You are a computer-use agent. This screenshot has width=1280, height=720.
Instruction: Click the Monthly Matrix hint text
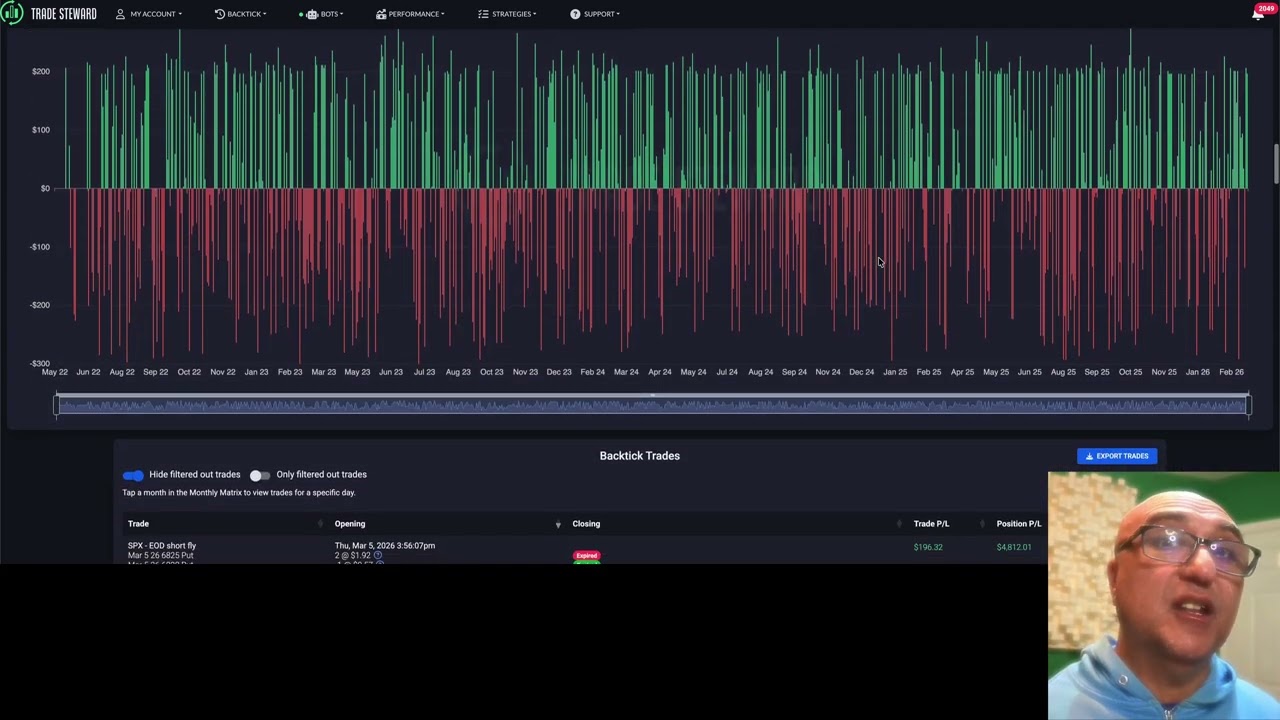[239, 493]
